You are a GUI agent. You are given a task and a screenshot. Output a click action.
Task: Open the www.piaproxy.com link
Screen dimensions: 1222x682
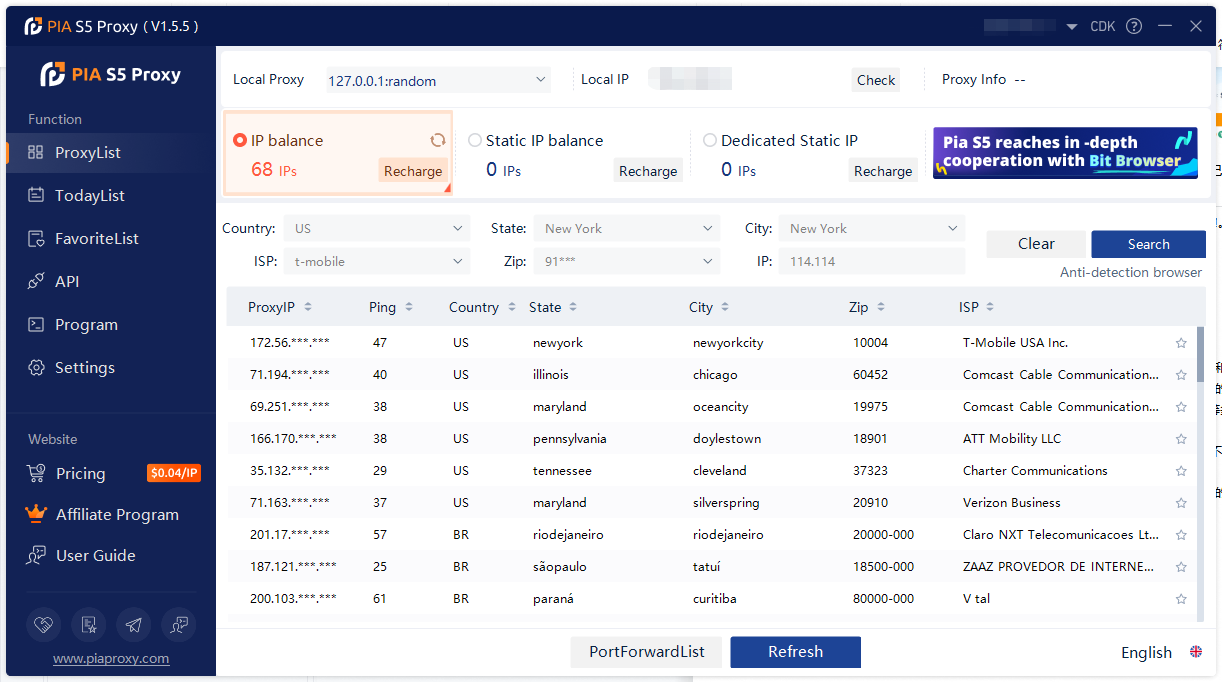click(111, 659)
